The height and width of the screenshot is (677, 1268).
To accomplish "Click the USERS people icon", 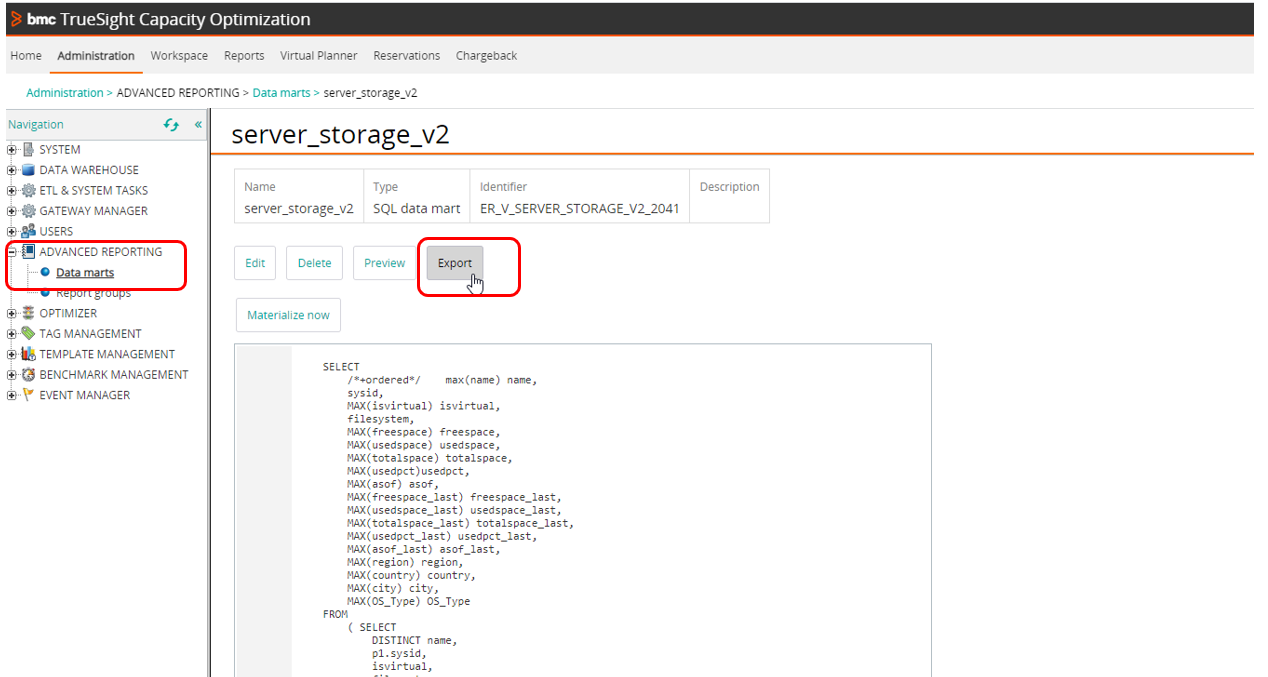I will (x=29, y=232).
